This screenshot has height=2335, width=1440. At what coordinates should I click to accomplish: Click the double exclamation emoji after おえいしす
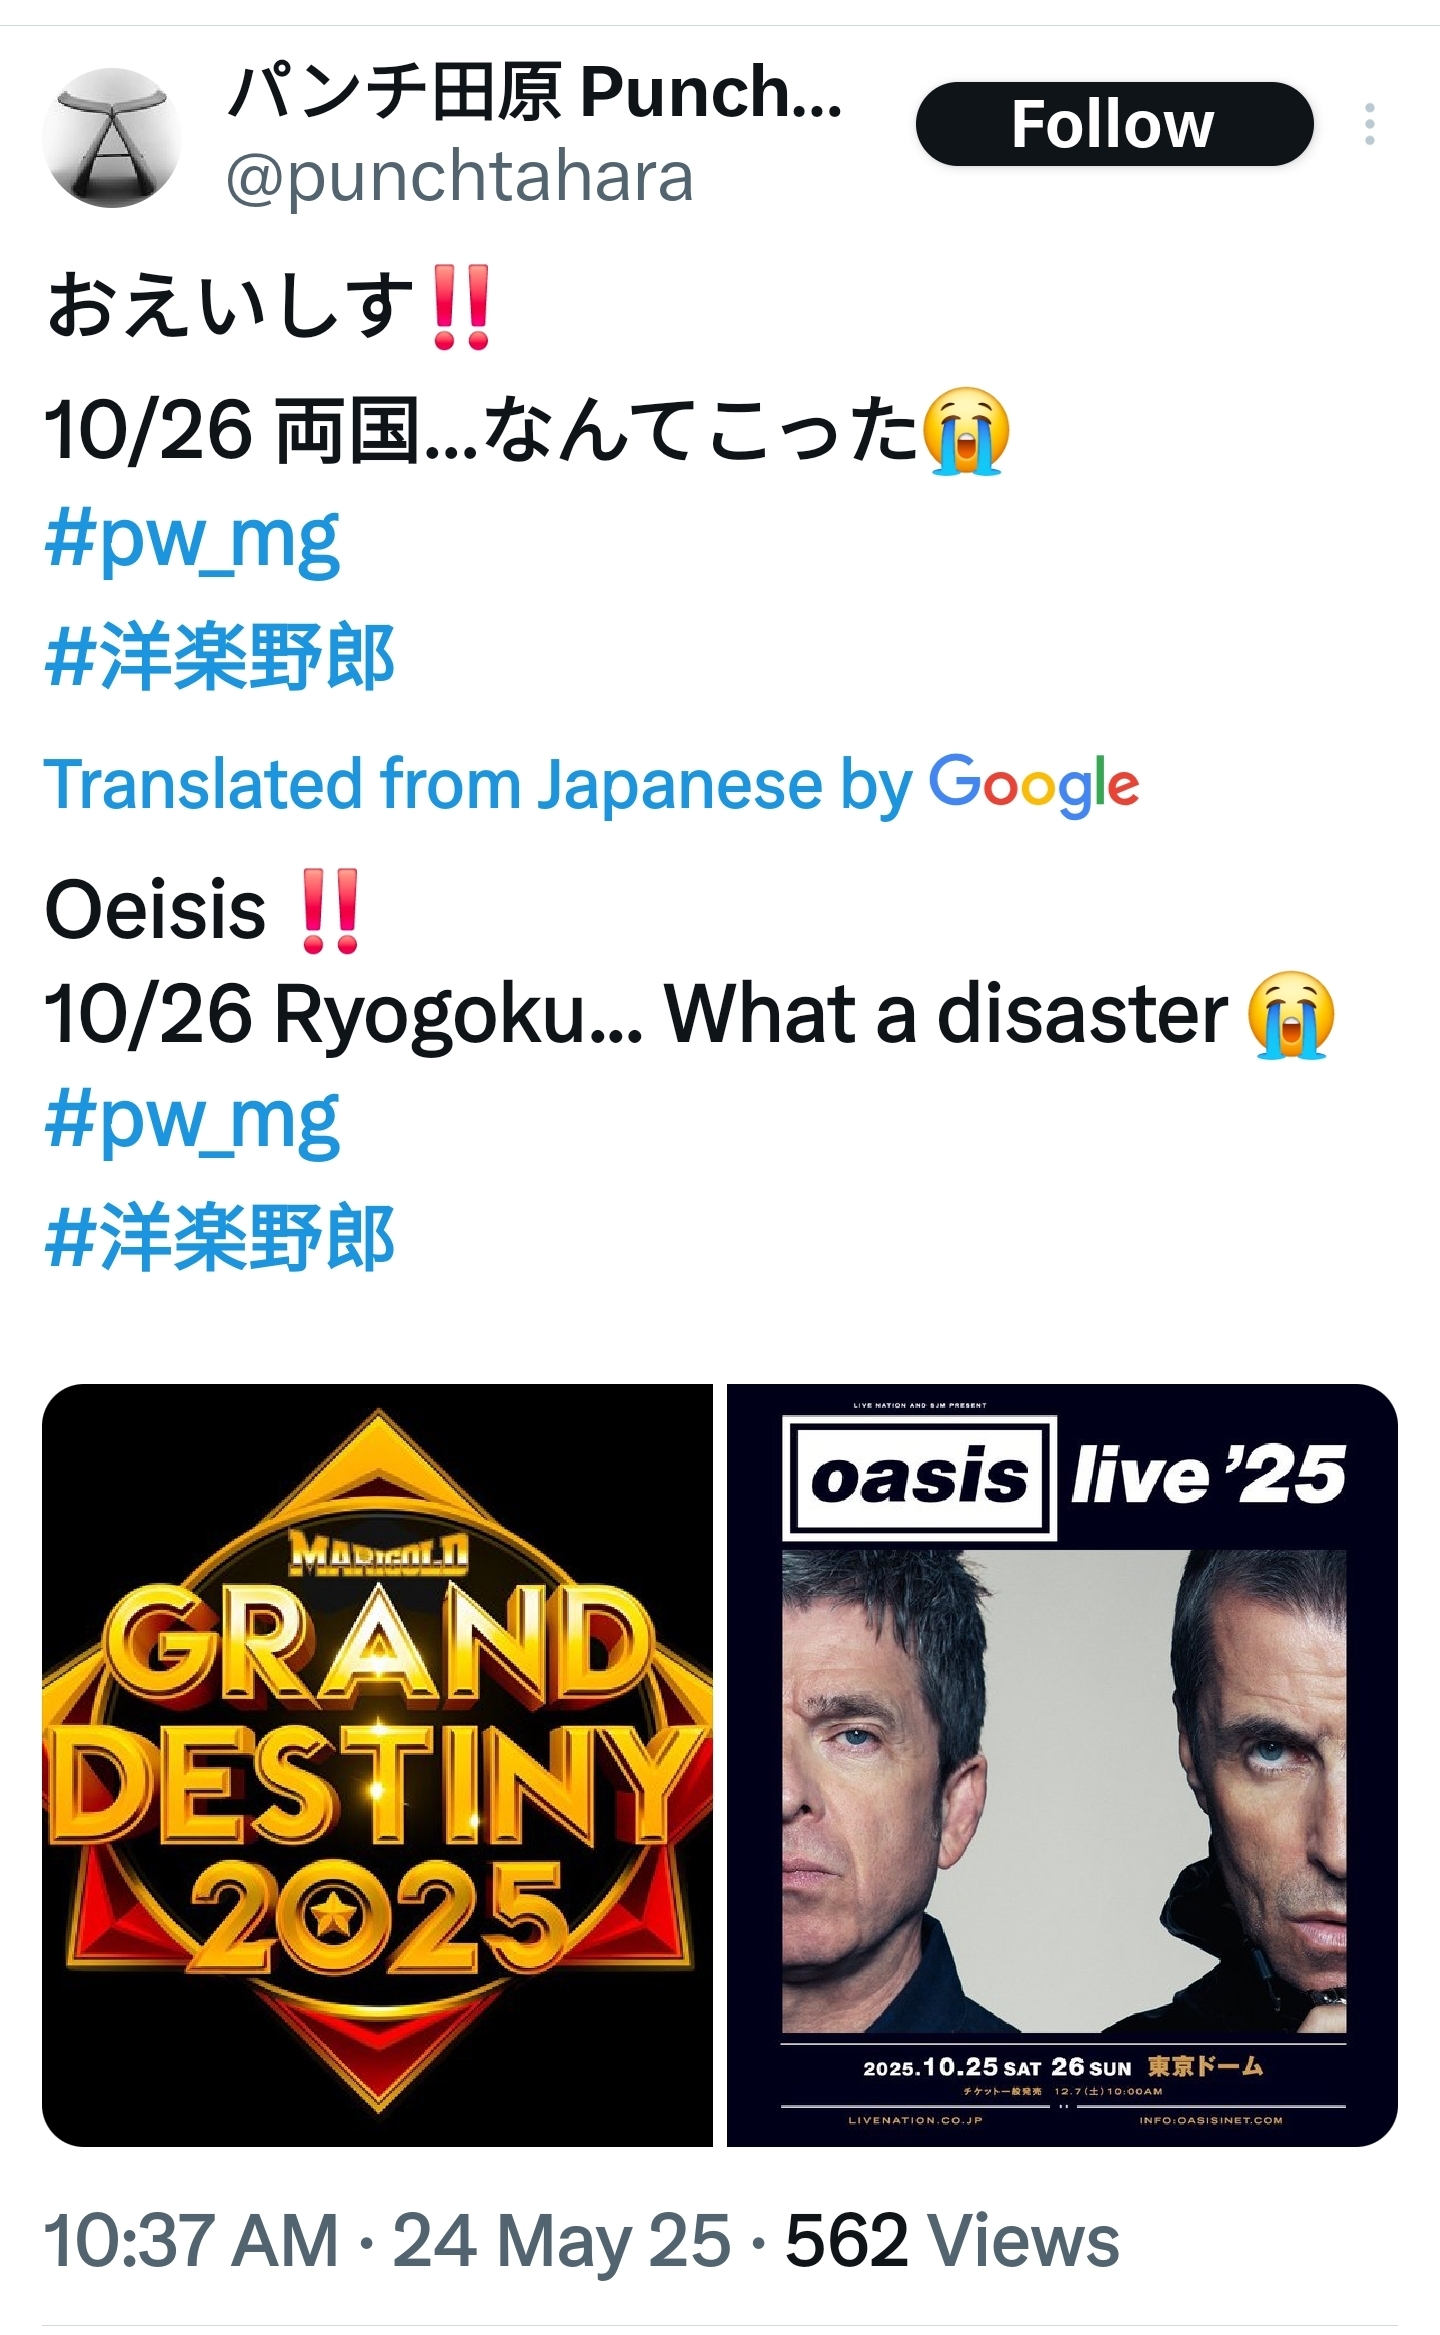[461, 307]
